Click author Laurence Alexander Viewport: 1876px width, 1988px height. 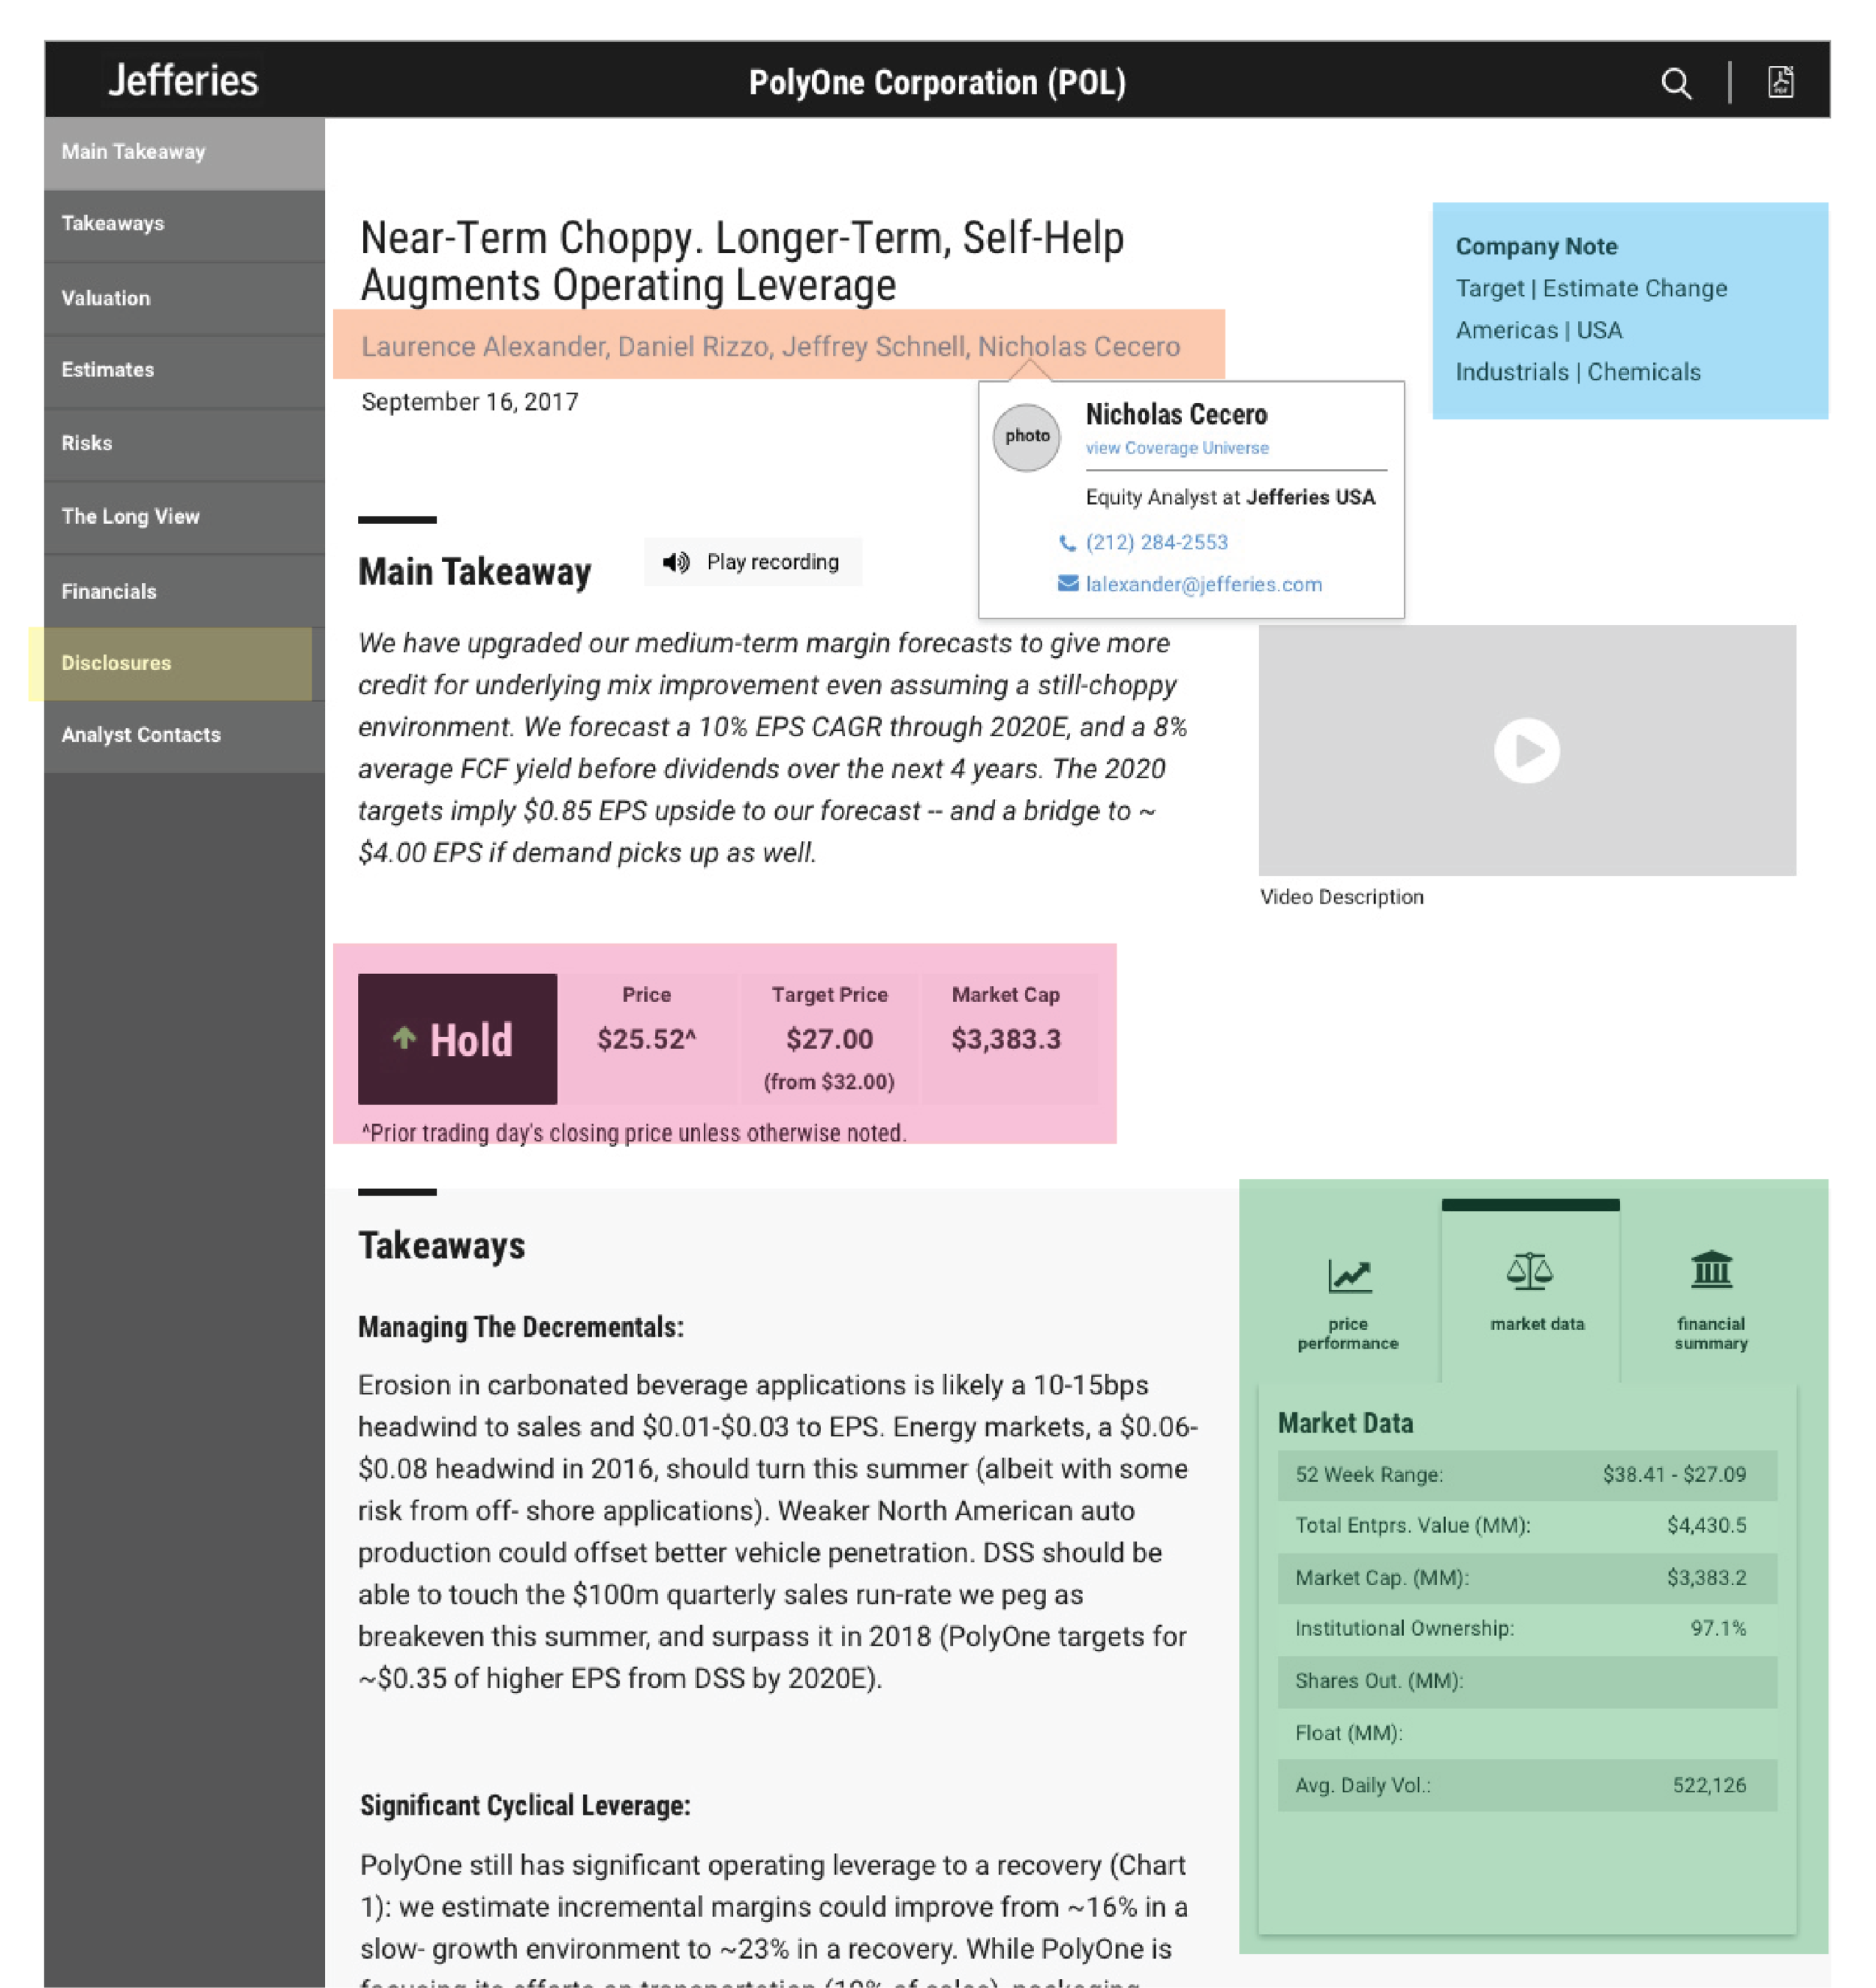tap(484, 346)
